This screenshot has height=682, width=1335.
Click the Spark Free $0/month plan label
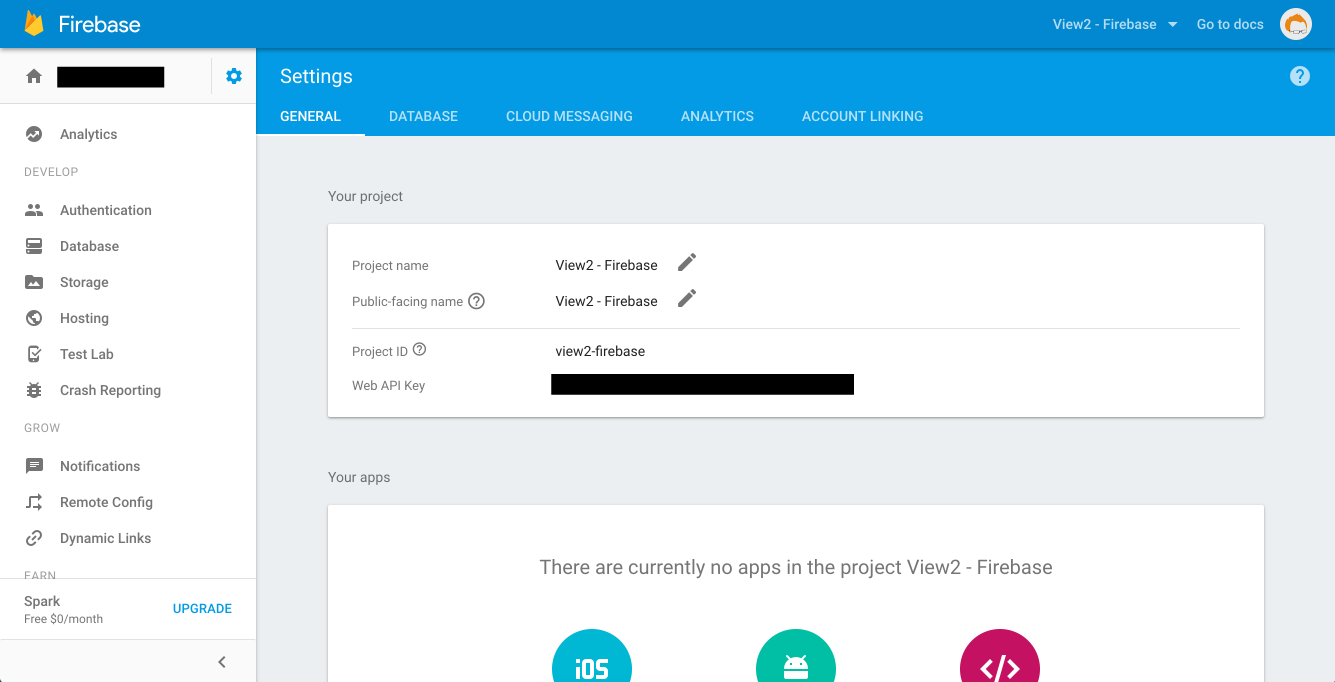[63, 609]
